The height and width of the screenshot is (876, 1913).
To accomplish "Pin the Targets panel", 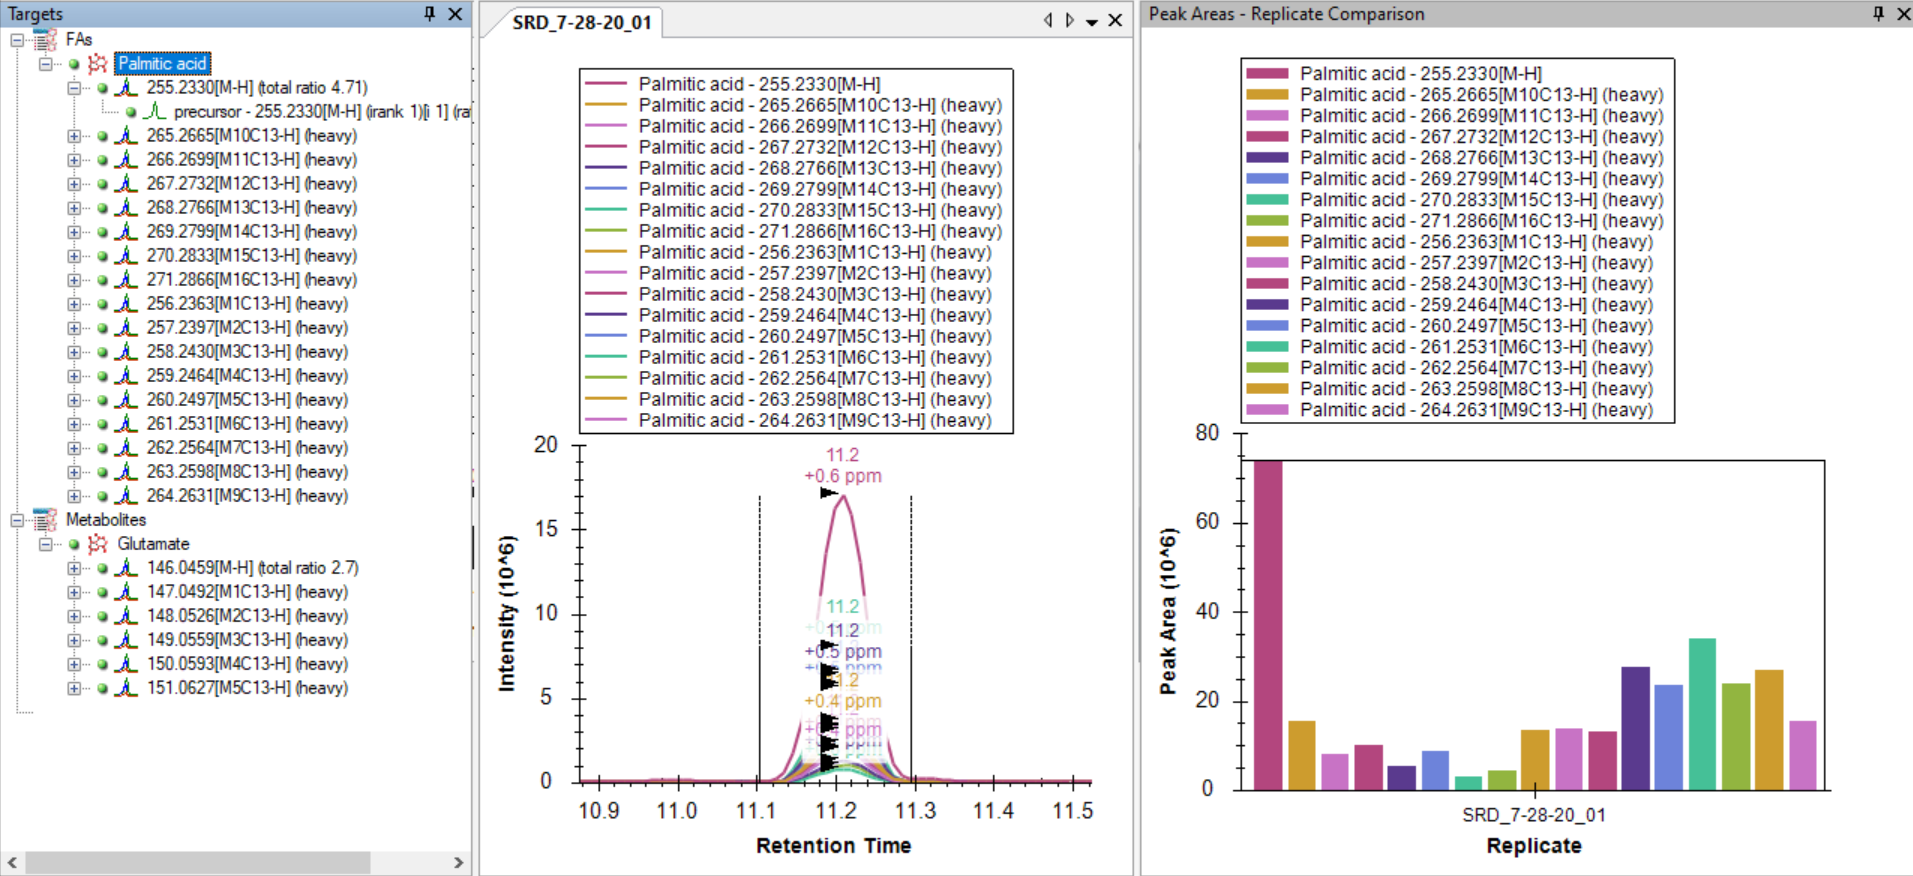I will 429,14.
